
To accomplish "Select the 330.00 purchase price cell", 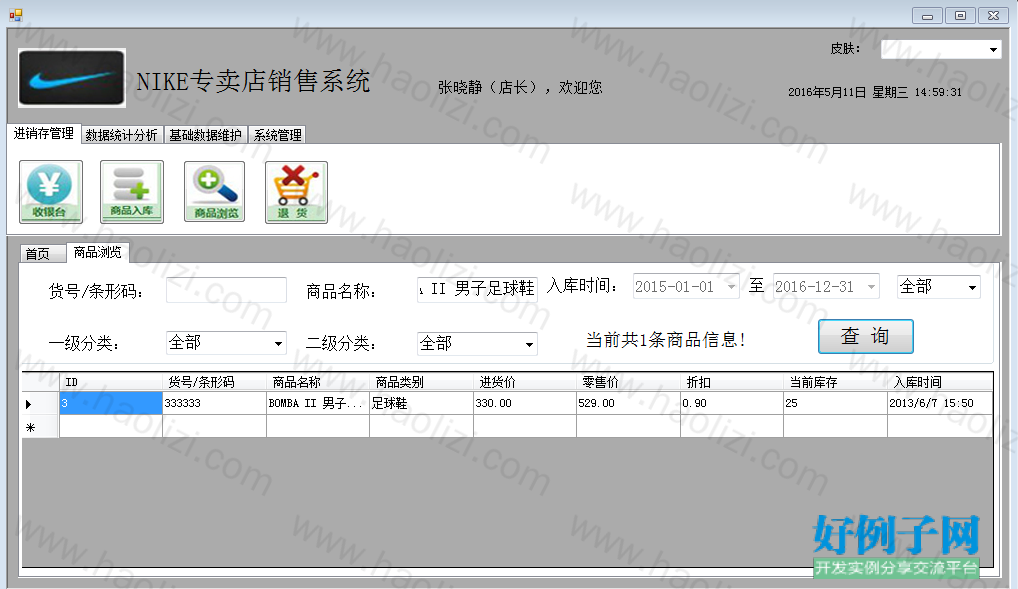I will [x=525, y=403].
